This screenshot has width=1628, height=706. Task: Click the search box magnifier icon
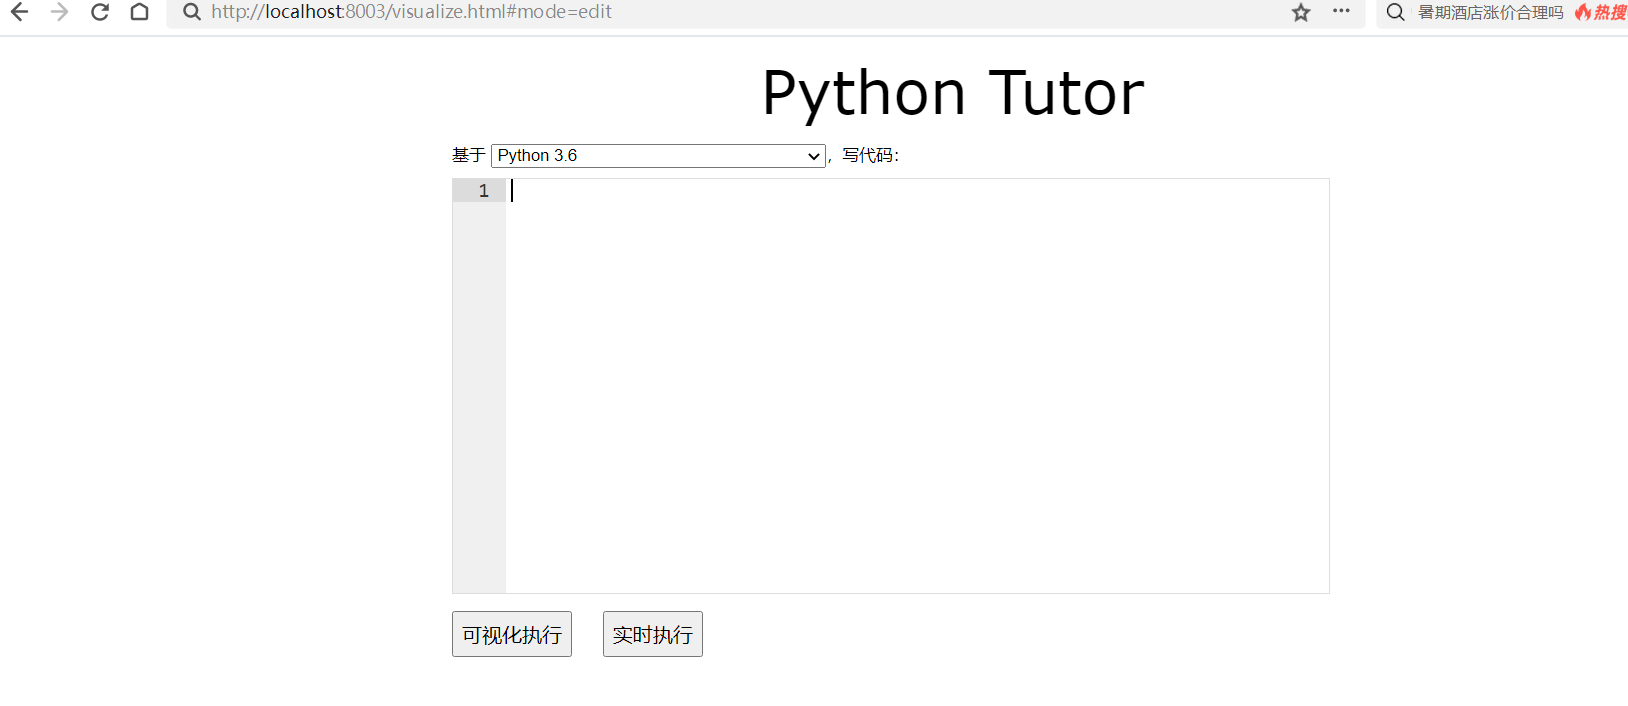pos(1396,12)
